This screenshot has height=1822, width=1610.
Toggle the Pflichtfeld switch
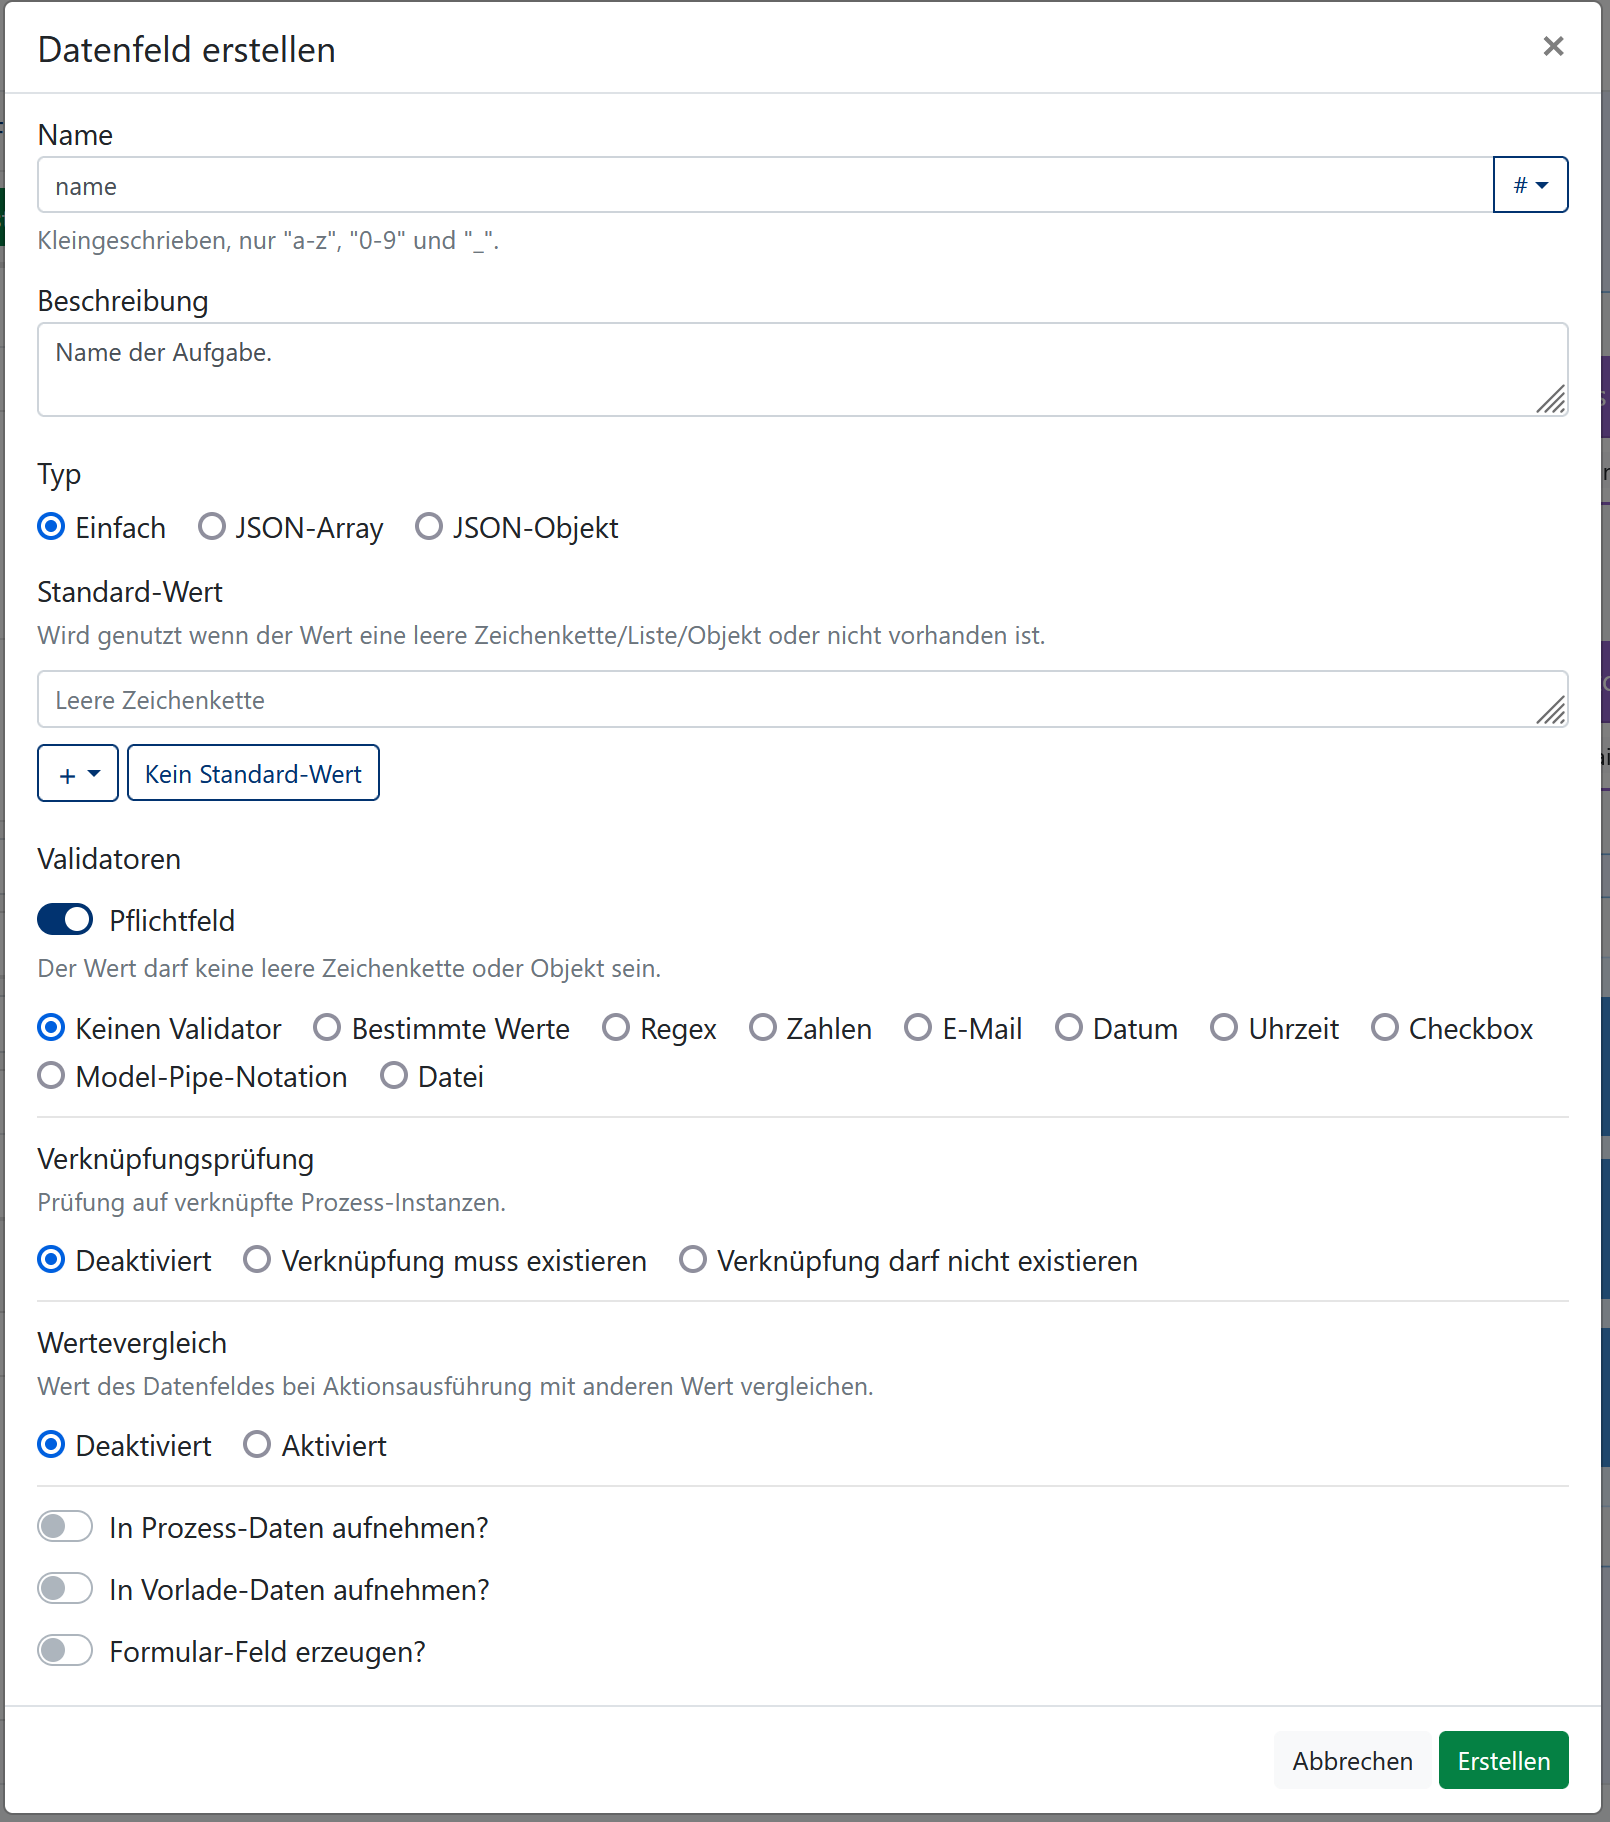coord(65,920)
